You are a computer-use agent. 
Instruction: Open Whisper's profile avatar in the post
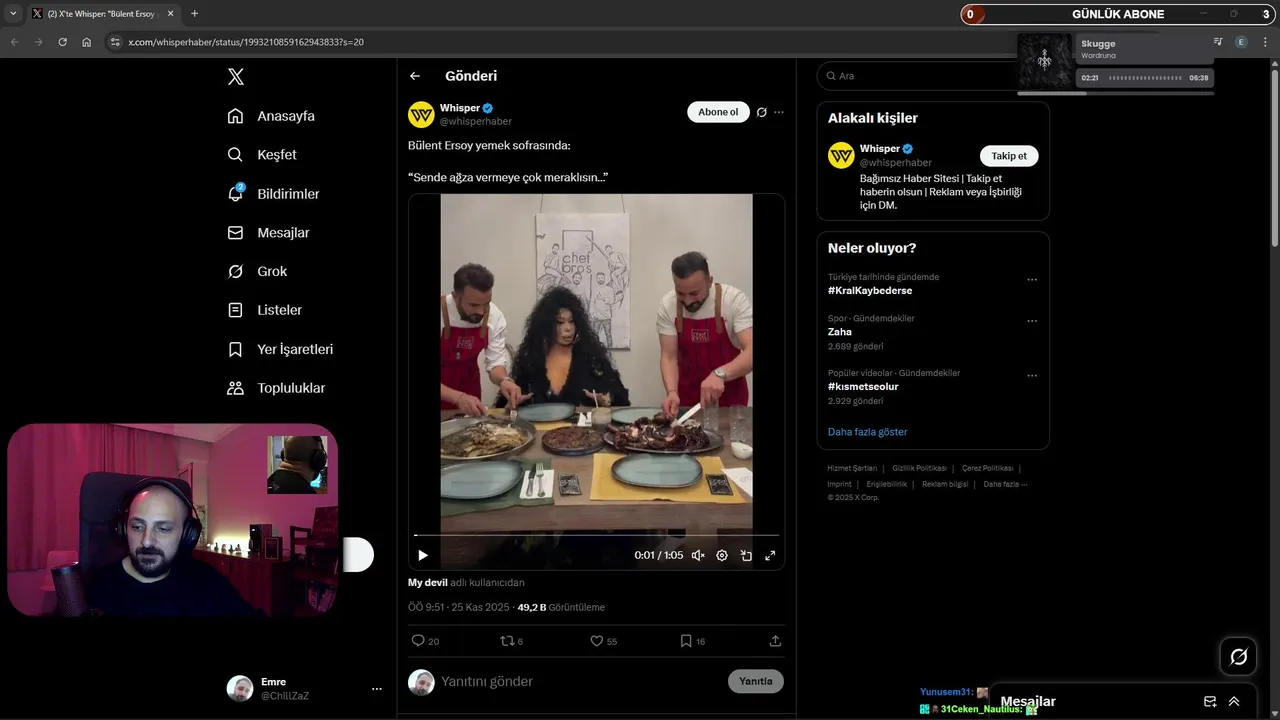pyautogui.click(x=421, y=114)
